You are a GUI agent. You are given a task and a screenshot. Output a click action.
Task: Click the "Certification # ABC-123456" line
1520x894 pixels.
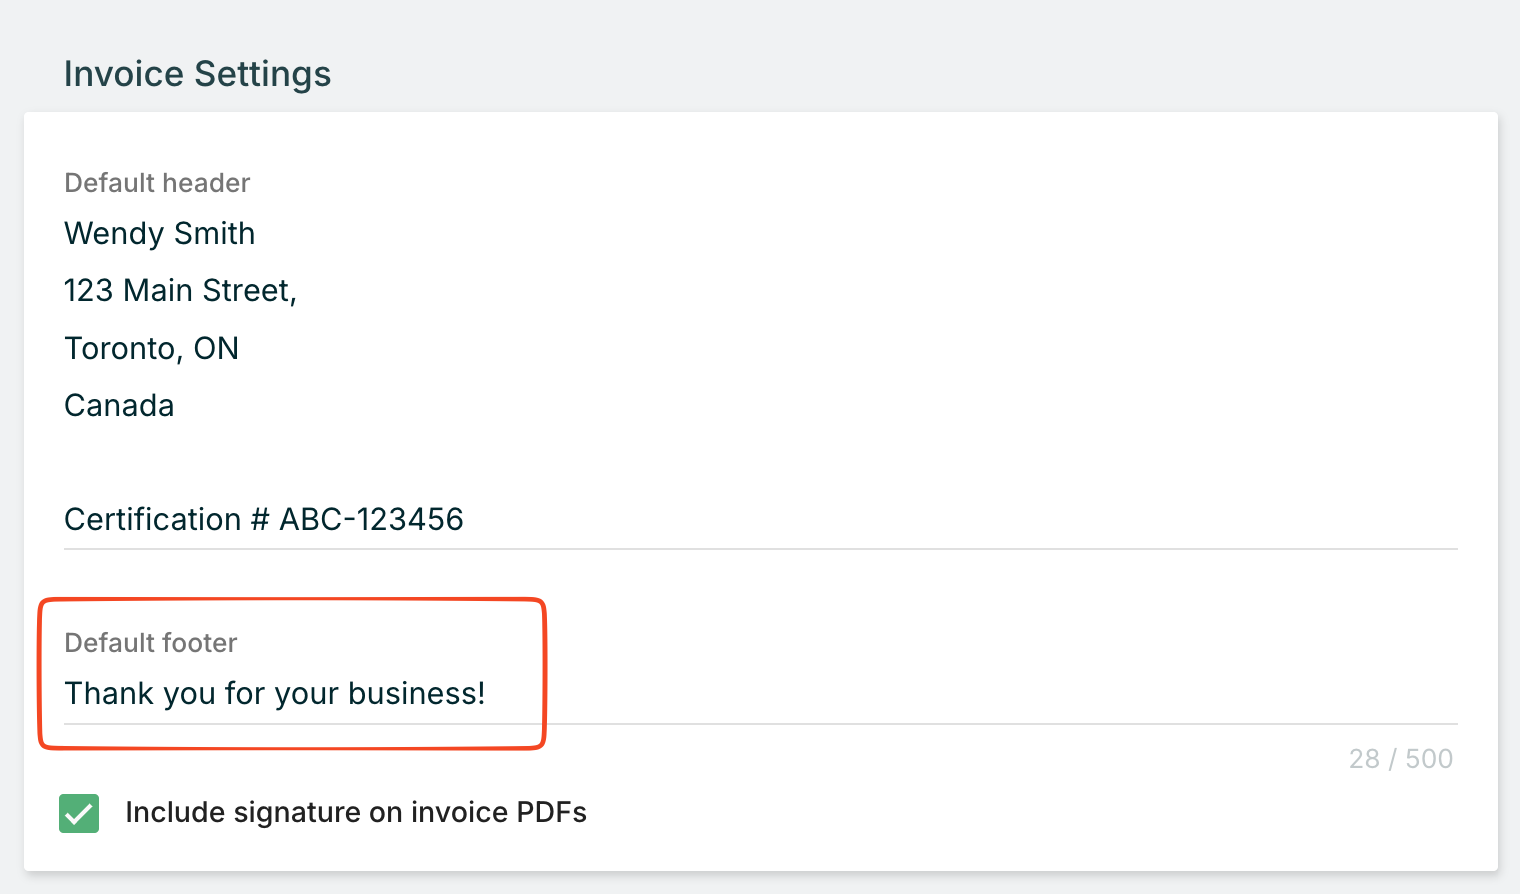pyautogui.click(x=264, y=520)
